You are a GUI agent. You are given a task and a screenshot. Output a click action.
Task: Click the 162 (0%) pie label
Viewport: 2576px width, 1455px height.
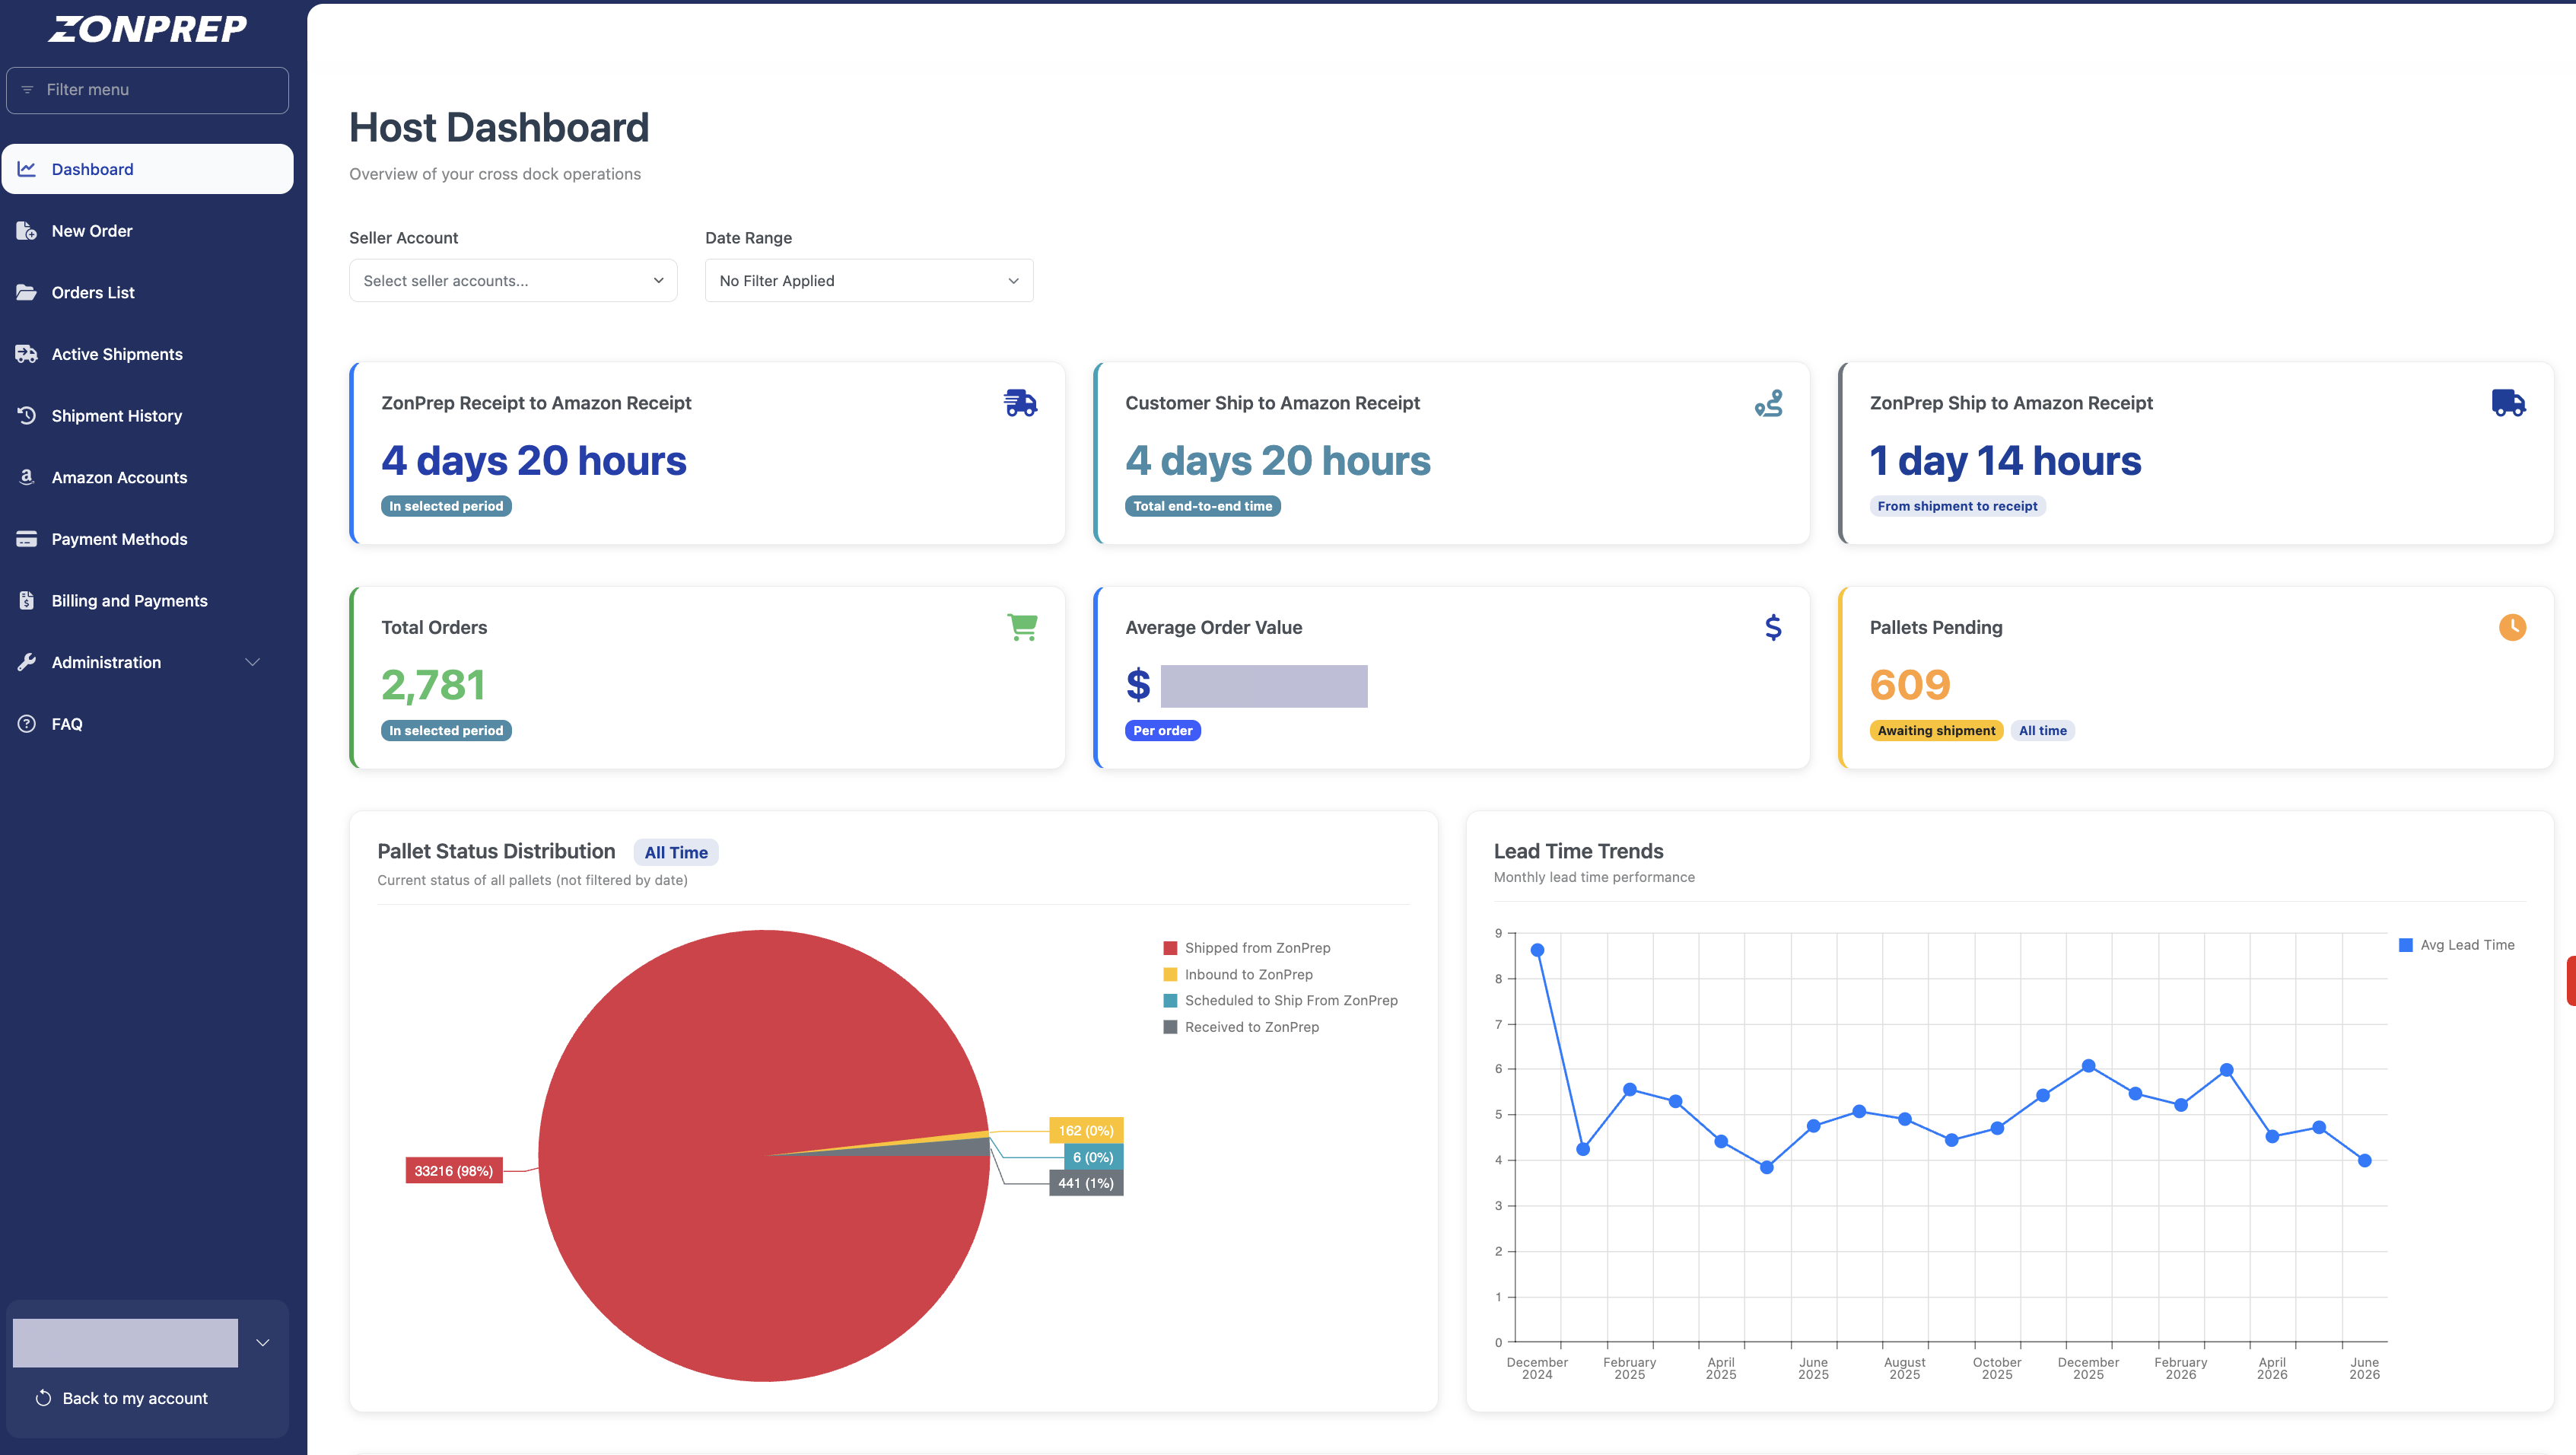tap(1086, 1131)
